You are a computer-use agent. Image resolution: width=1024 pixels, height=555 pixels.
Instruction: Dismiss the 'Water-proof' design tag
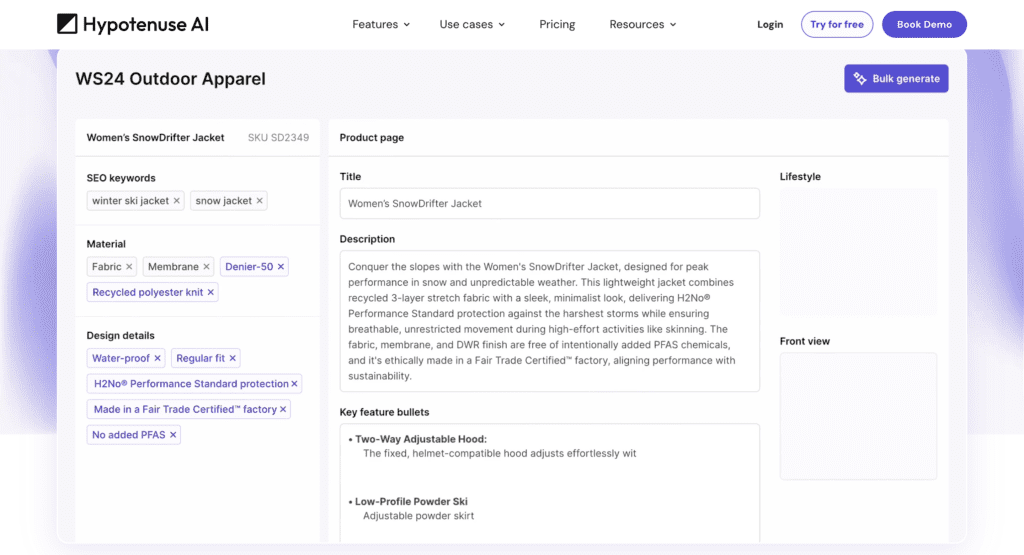tap(158, 358)
